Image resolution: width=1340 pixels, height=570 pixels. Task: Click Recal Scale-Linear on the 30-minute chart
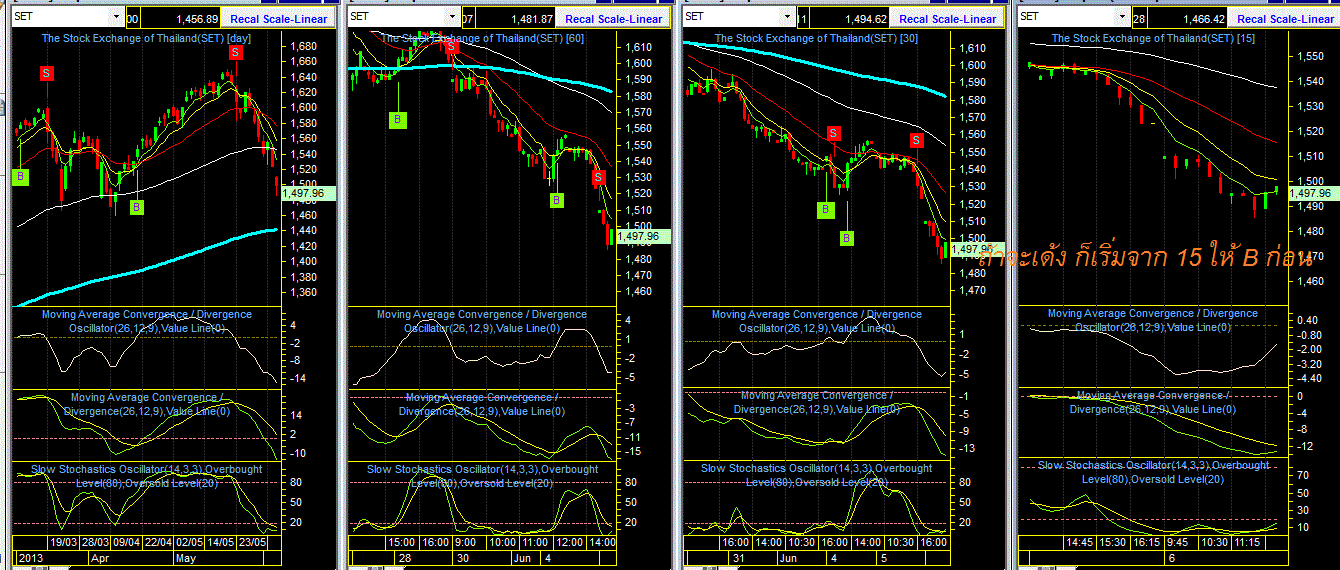948,19
